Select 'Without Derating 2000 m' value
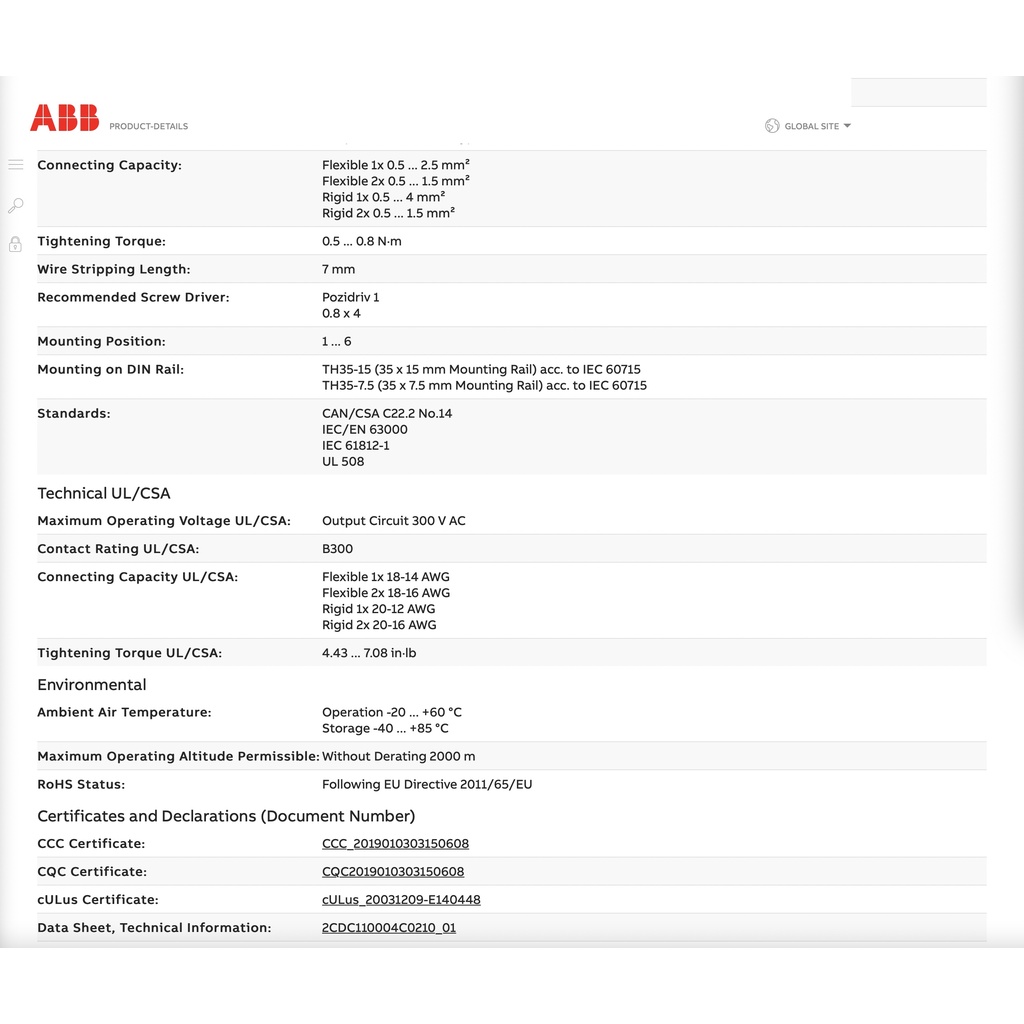 398,756
